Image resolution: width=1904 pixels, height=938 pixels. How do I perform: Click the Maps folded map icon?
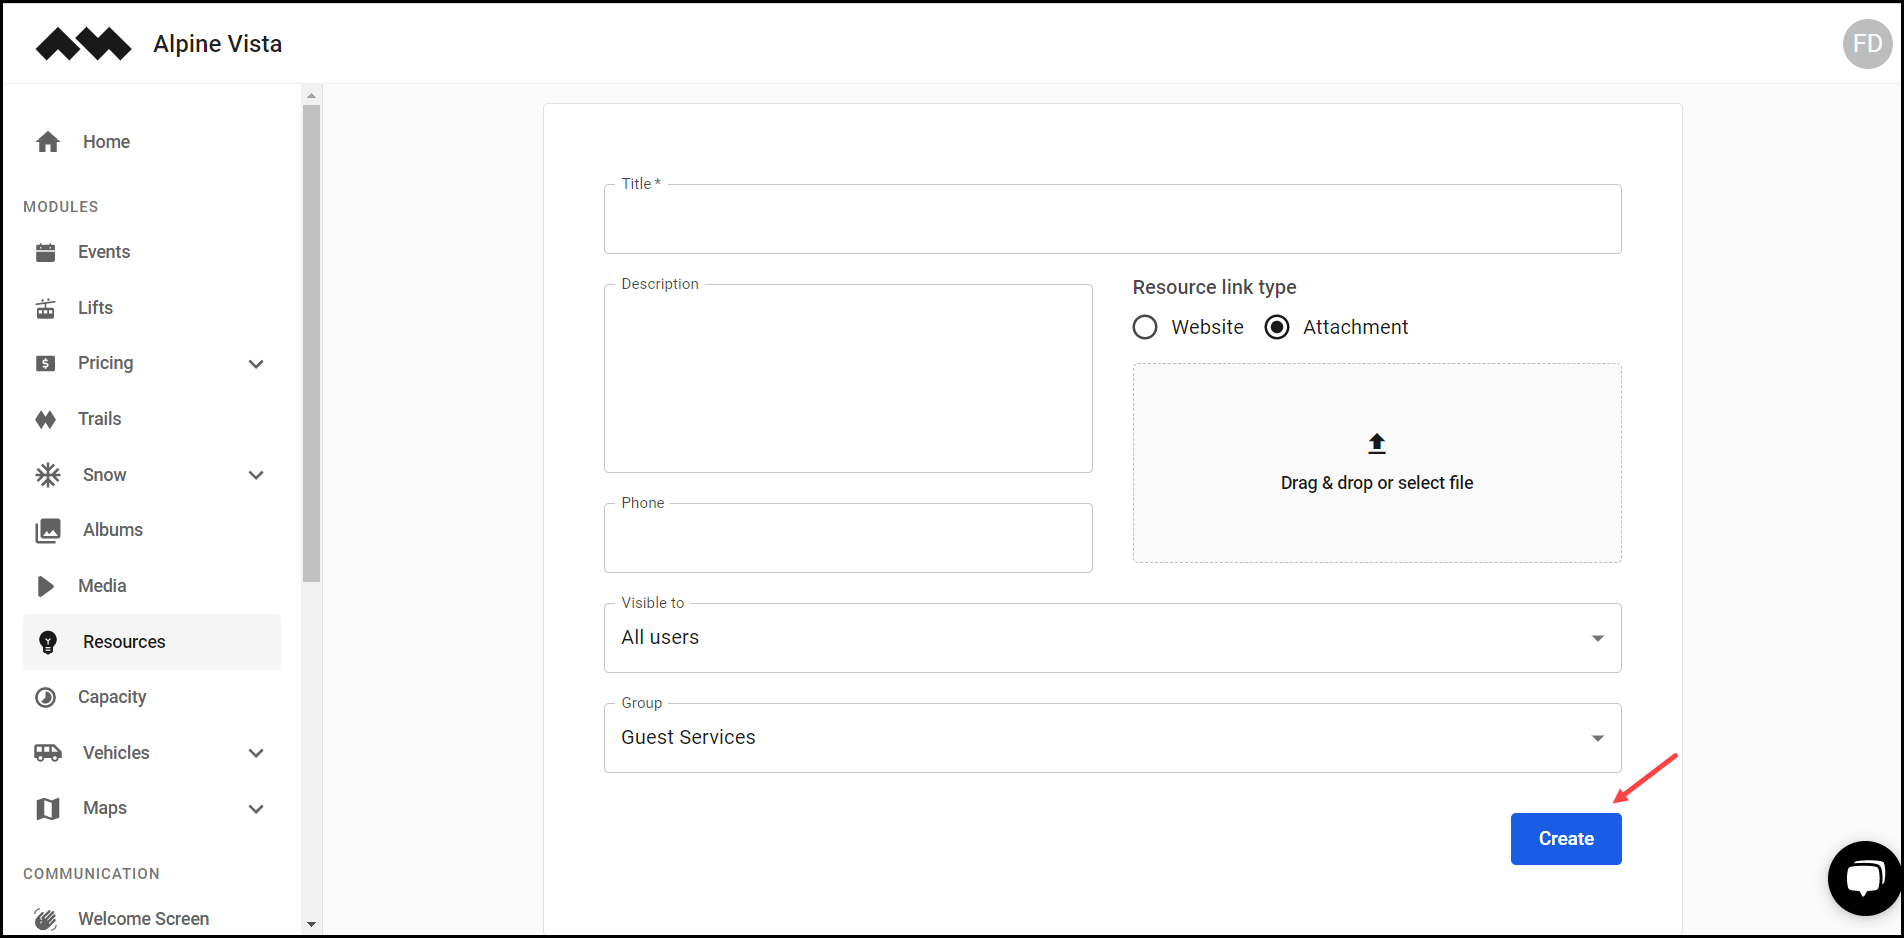48,808
